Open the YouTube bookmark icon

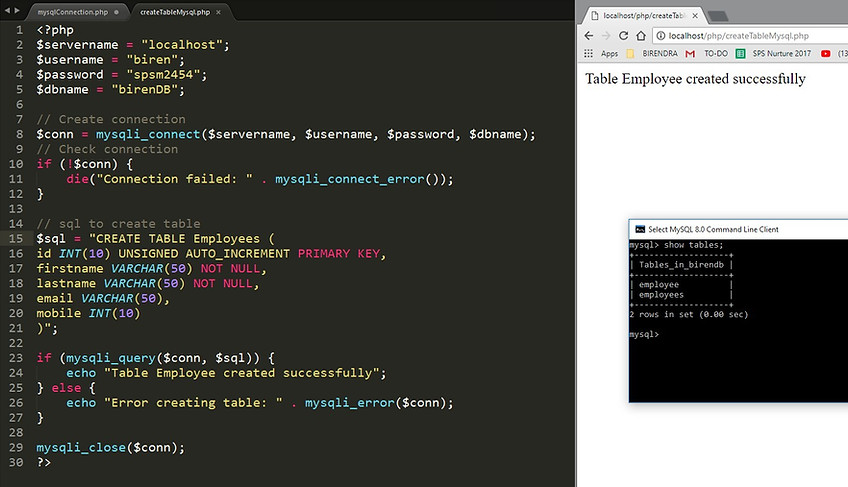(x=825, y=54)
